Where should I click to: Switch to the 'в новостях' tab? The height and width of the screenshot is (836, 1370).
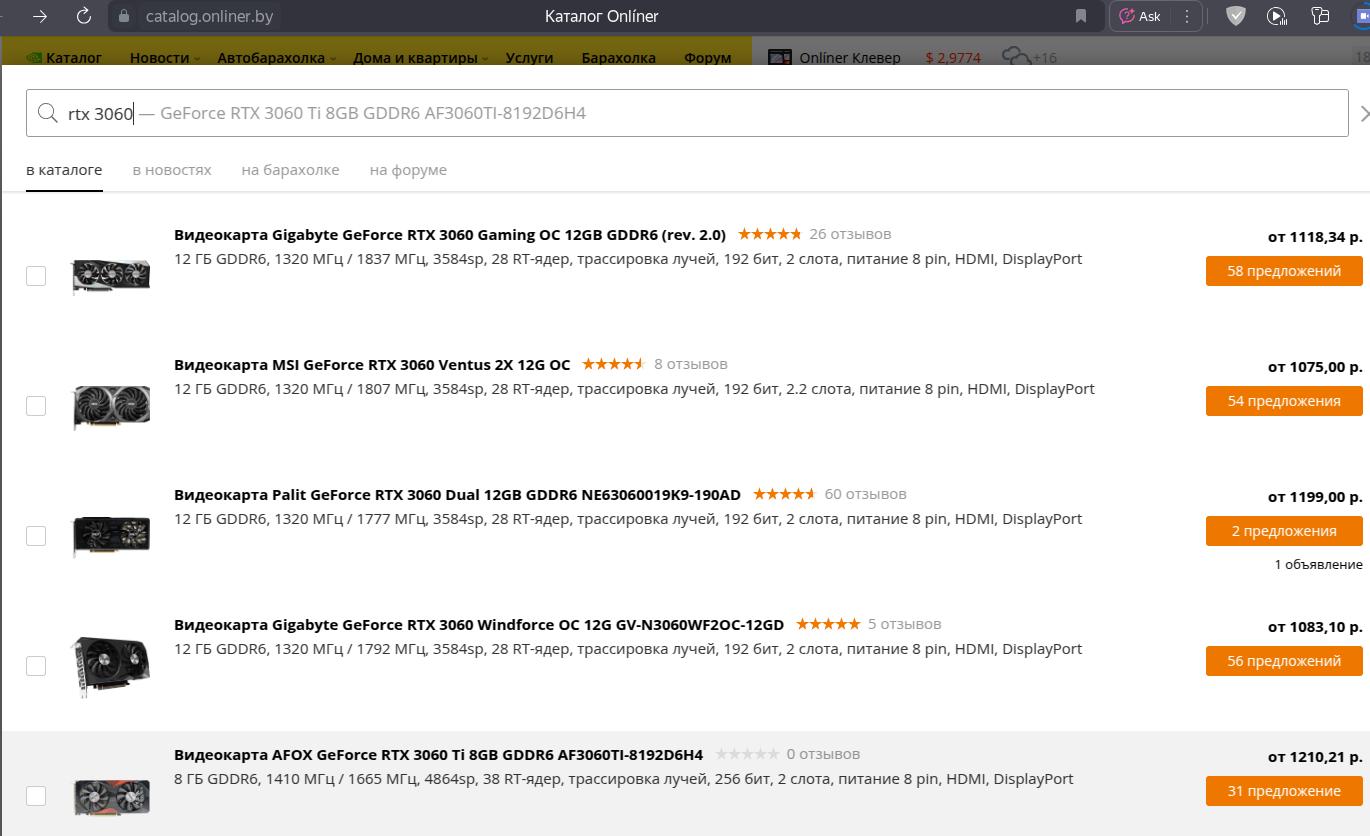pyautogui.click(x=172, y=170)
